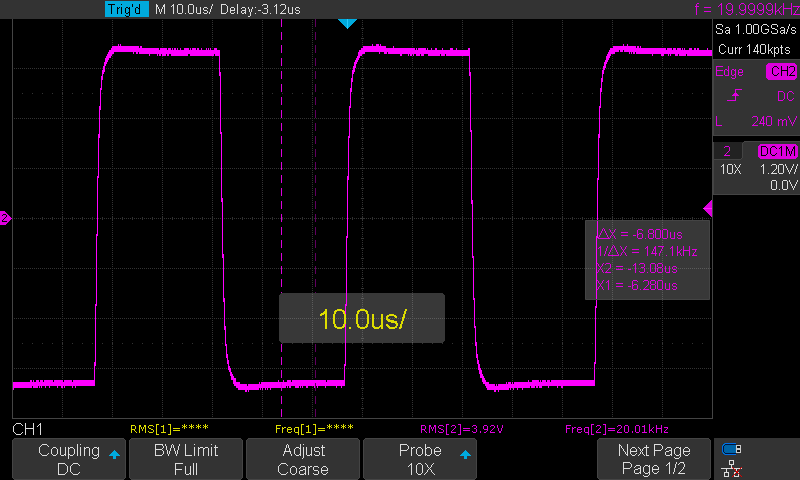Screen dimensions: 800x480
Task: Click the 240 mV trigger level value
Action: pyautogui.click(x=773, y=121)
